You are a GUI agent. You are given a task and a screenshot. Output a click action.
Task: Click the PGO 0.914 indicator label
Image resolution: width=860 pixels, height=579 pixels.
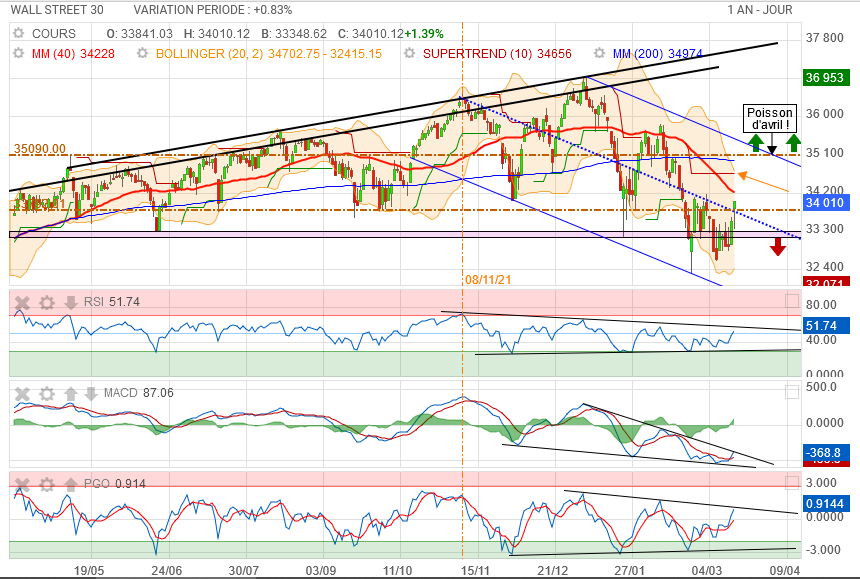coord(115,484)
